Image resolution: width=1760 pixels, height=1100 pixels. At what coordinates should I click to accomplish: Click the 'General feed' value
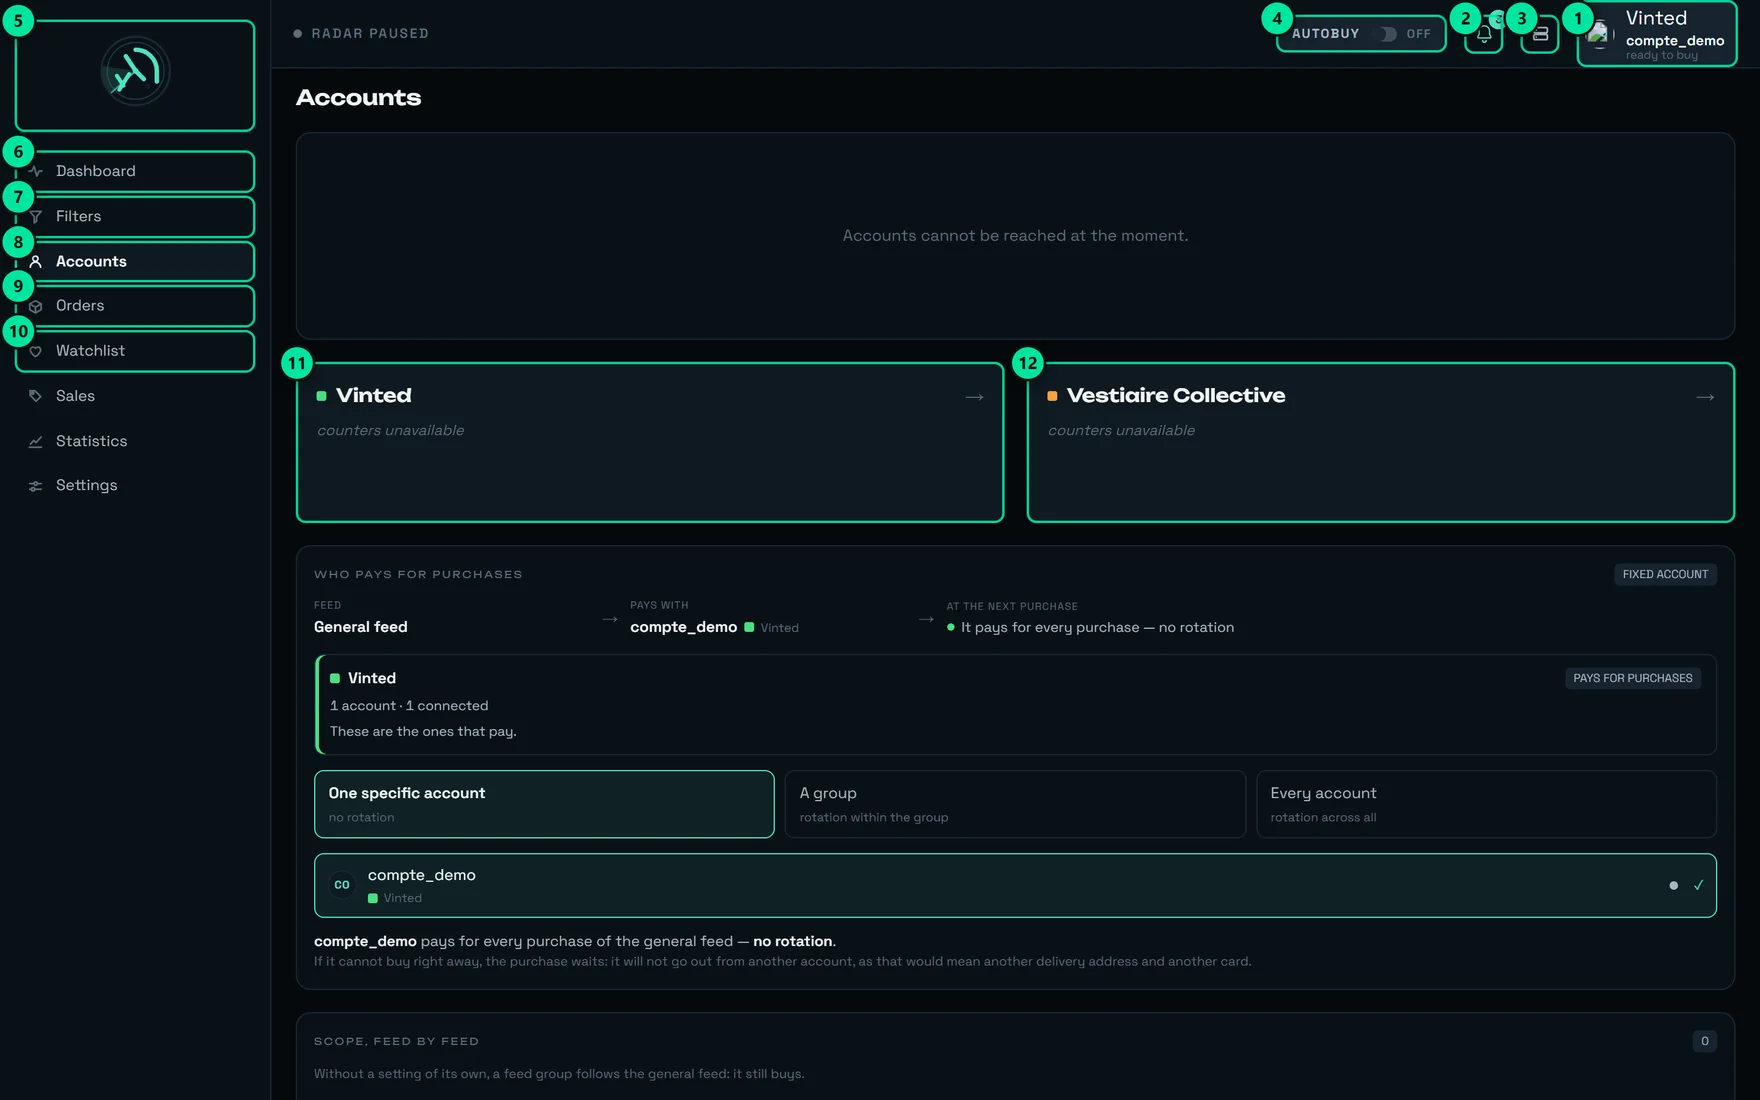pos(361,627)
